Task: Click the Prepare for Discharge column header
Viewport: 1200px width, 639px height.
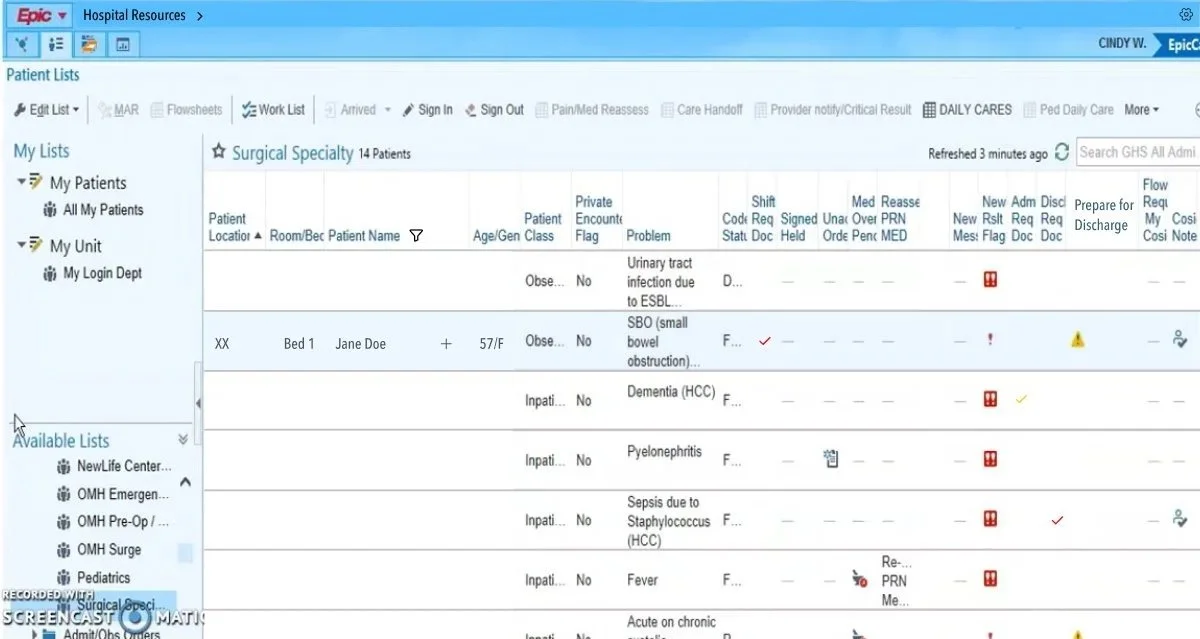Action: point(1103,215)
